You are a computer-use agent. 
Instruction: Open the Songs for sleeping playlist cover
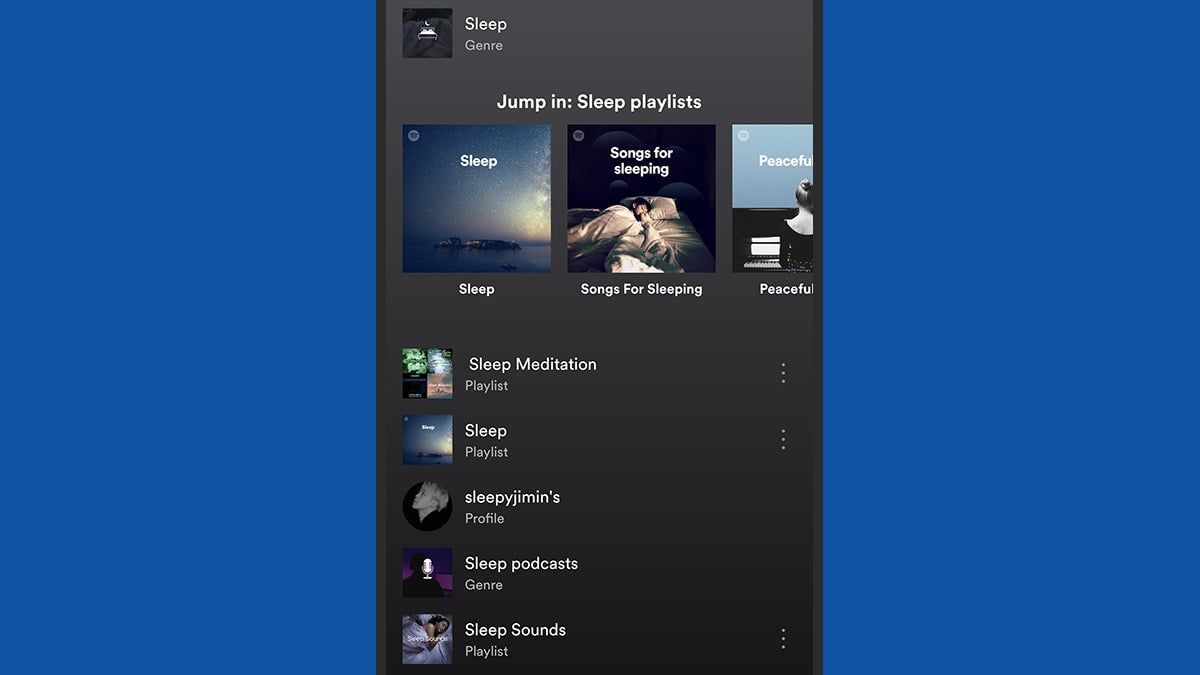tap(641, 198)
